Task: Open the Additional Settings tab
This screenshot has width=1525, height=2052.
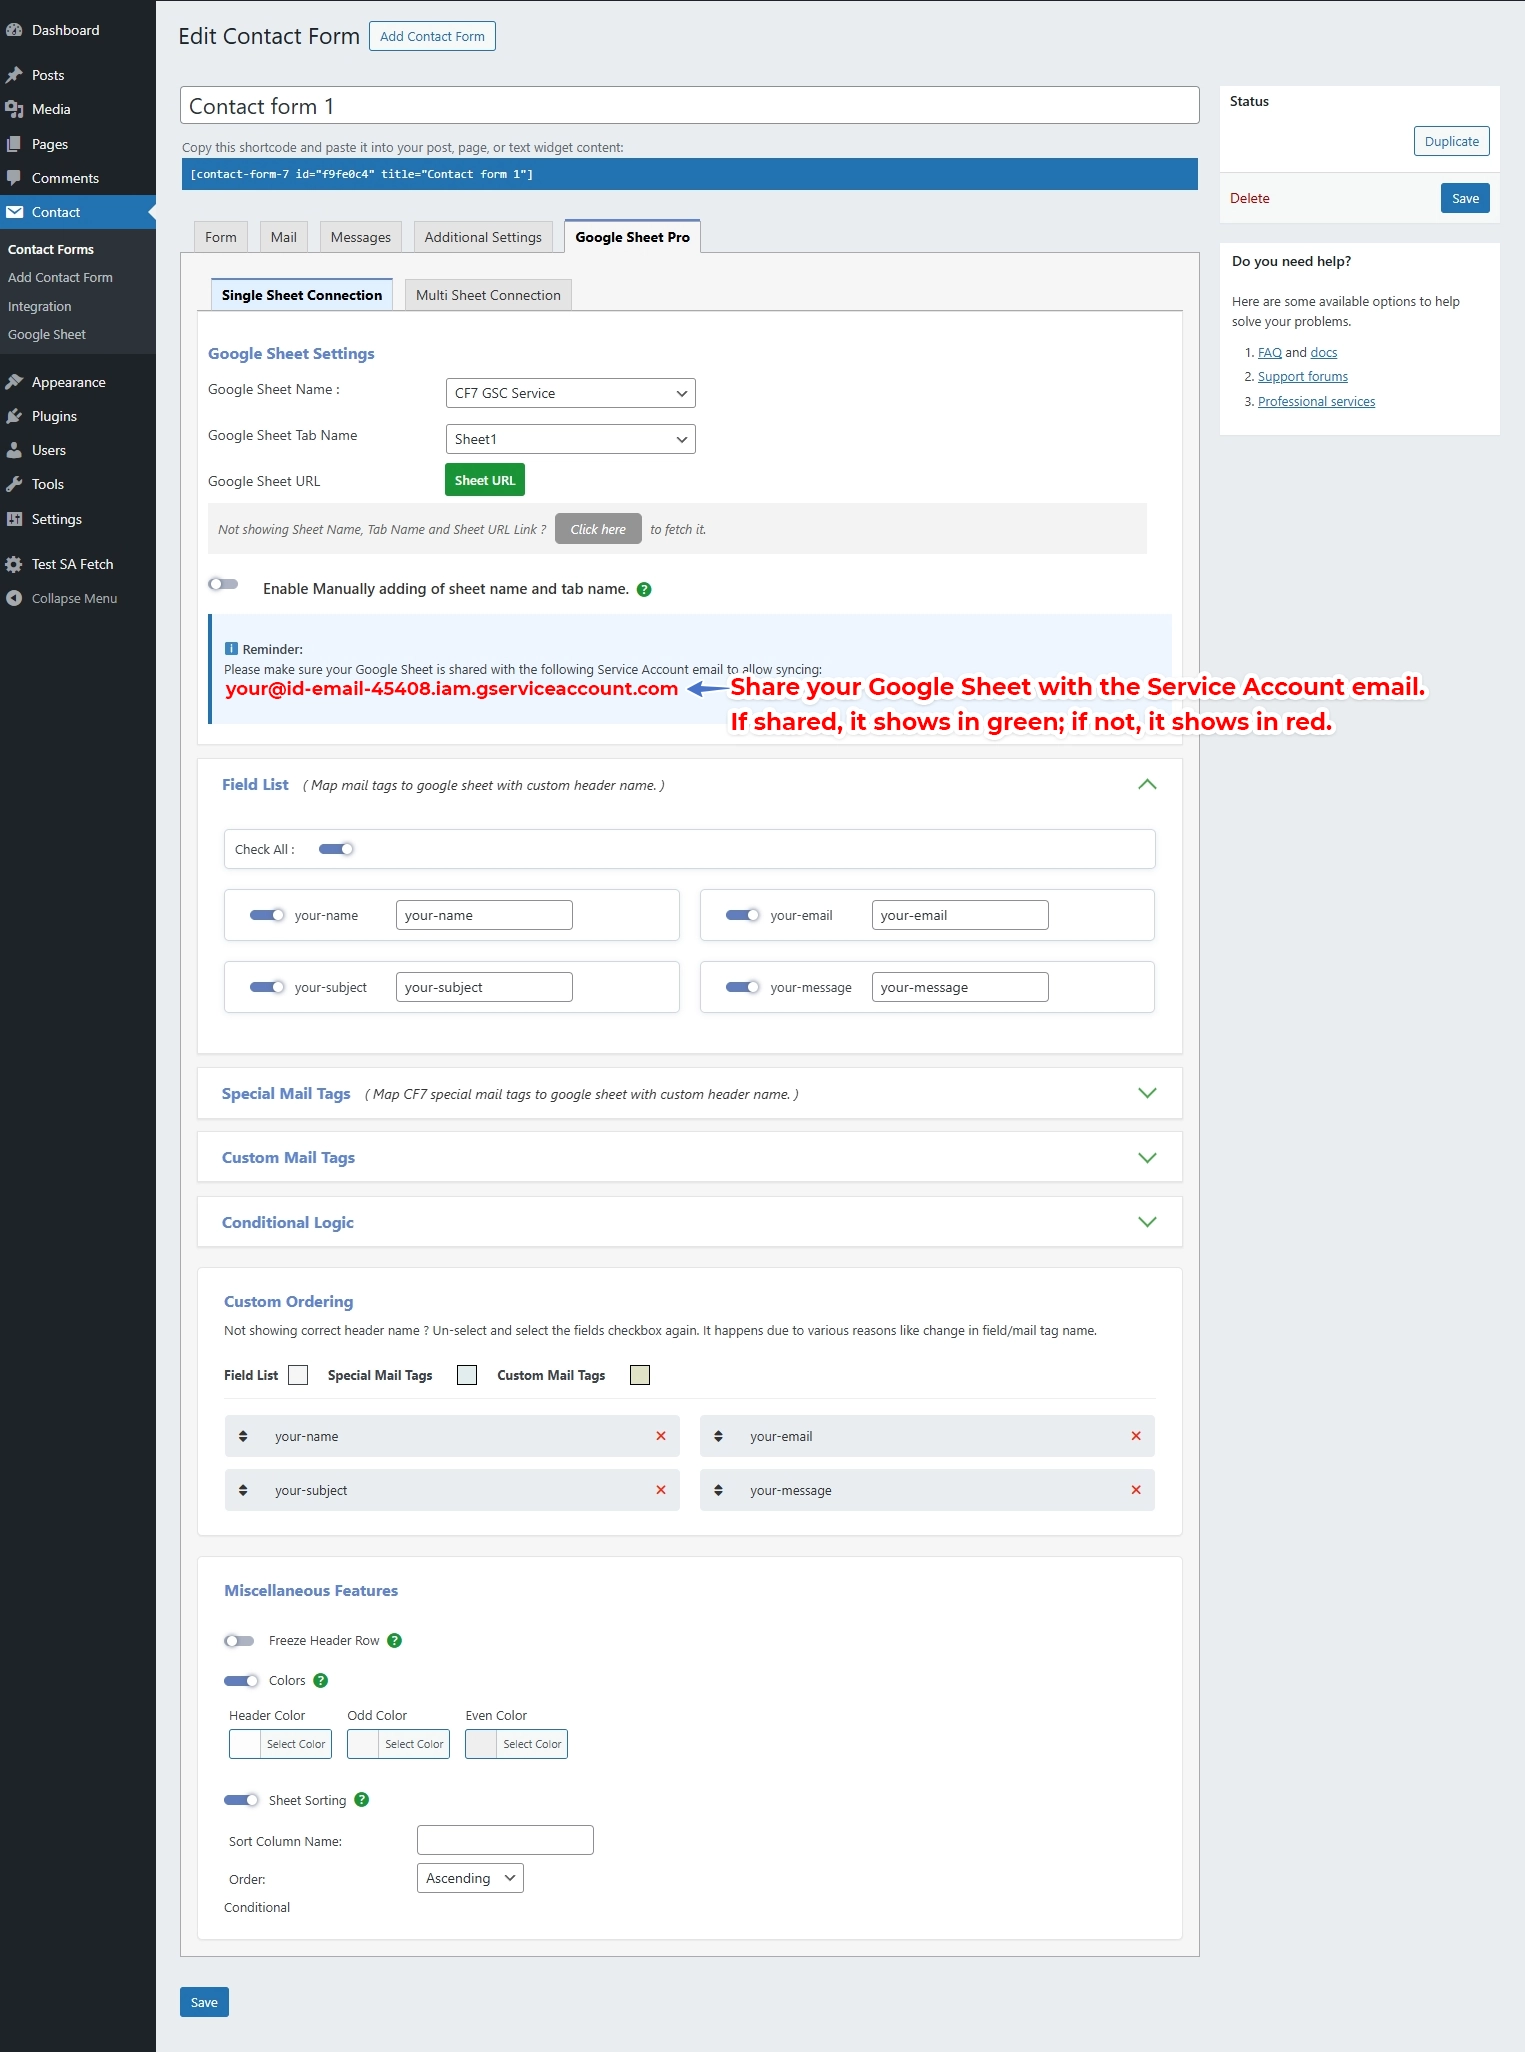Action: [x=482, y=237]
